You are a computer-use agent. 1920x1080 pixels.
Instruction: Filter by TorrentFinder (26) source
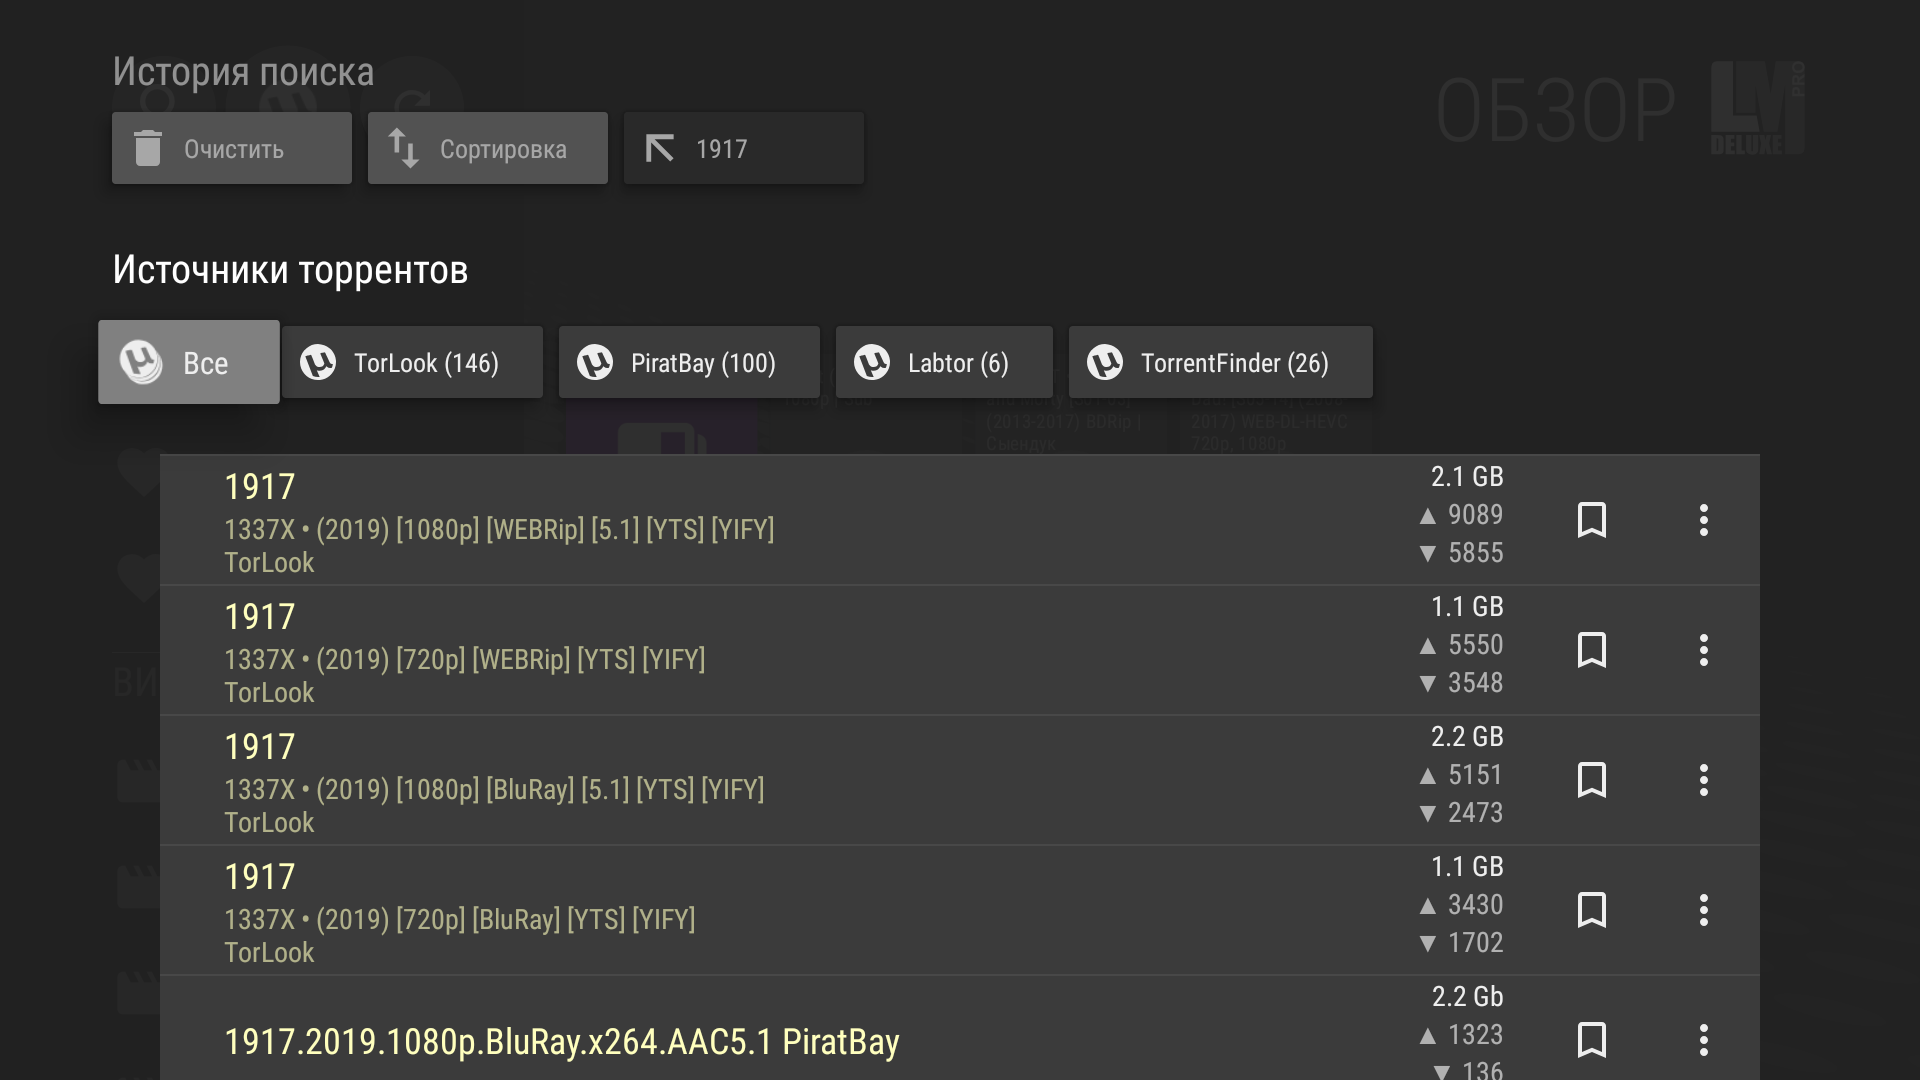tap(1221, 362)
